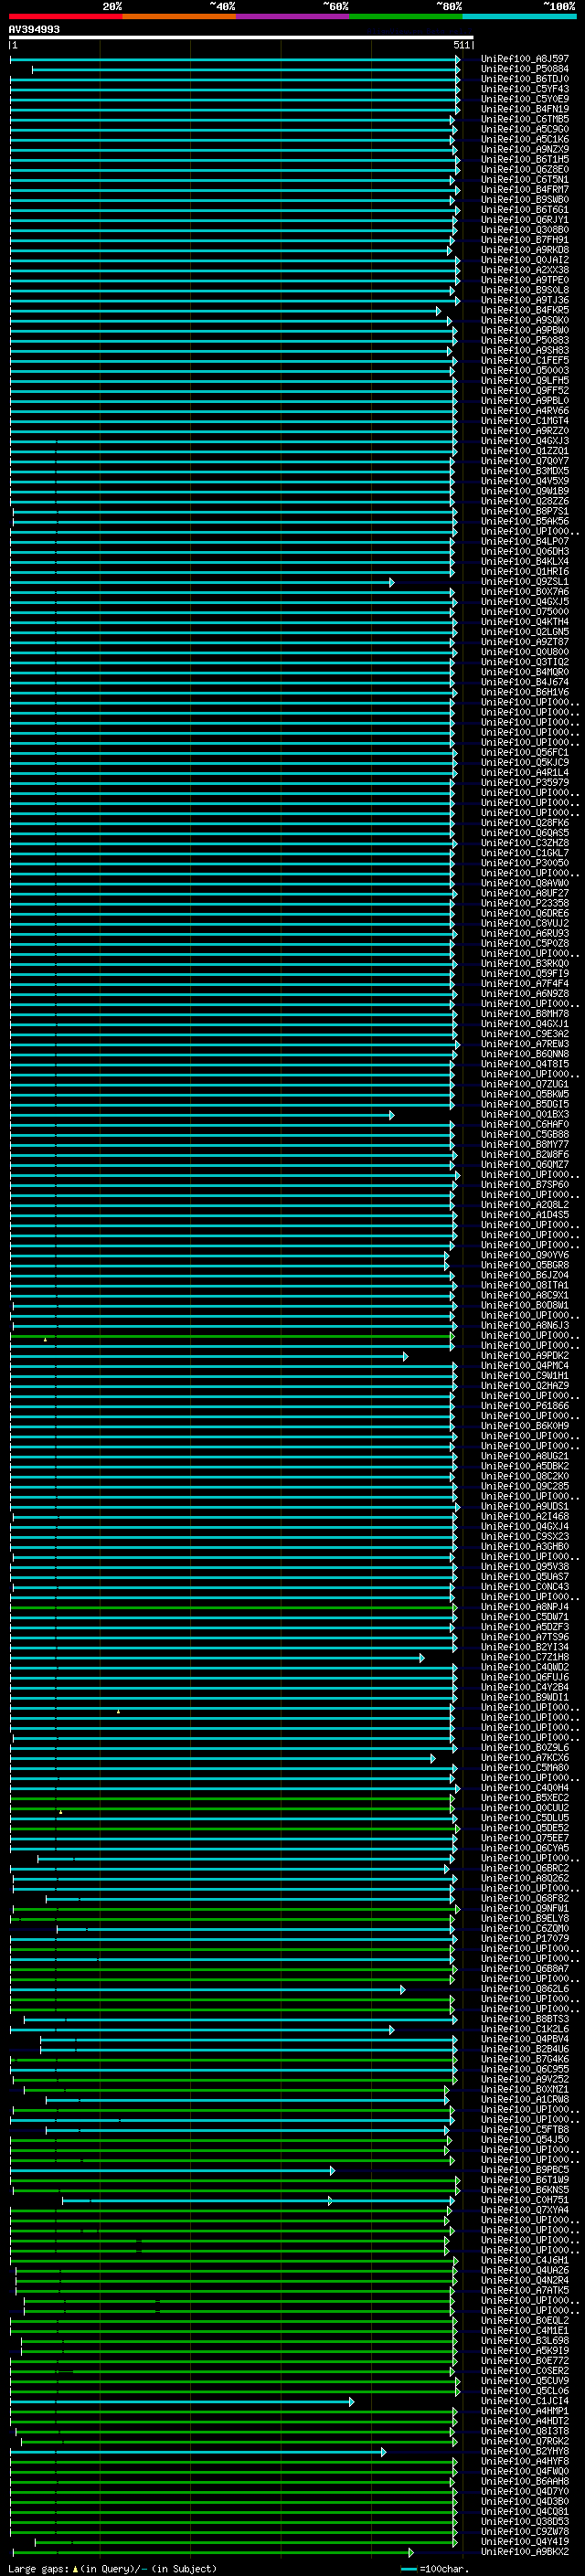Viewport: 585px width, 2576px height.
Task: Select label UniRef100_A9NZX9
Action: click(525, 149)
